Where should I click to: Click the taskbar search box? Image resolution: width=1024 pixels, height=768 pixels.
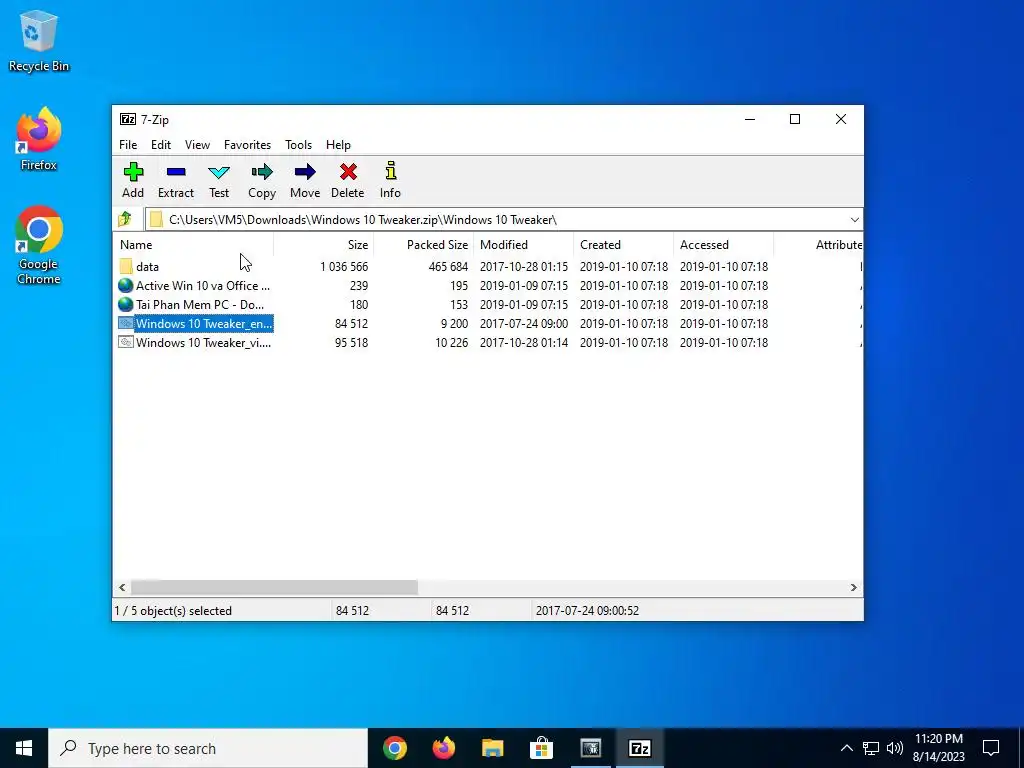pos(208,748)
